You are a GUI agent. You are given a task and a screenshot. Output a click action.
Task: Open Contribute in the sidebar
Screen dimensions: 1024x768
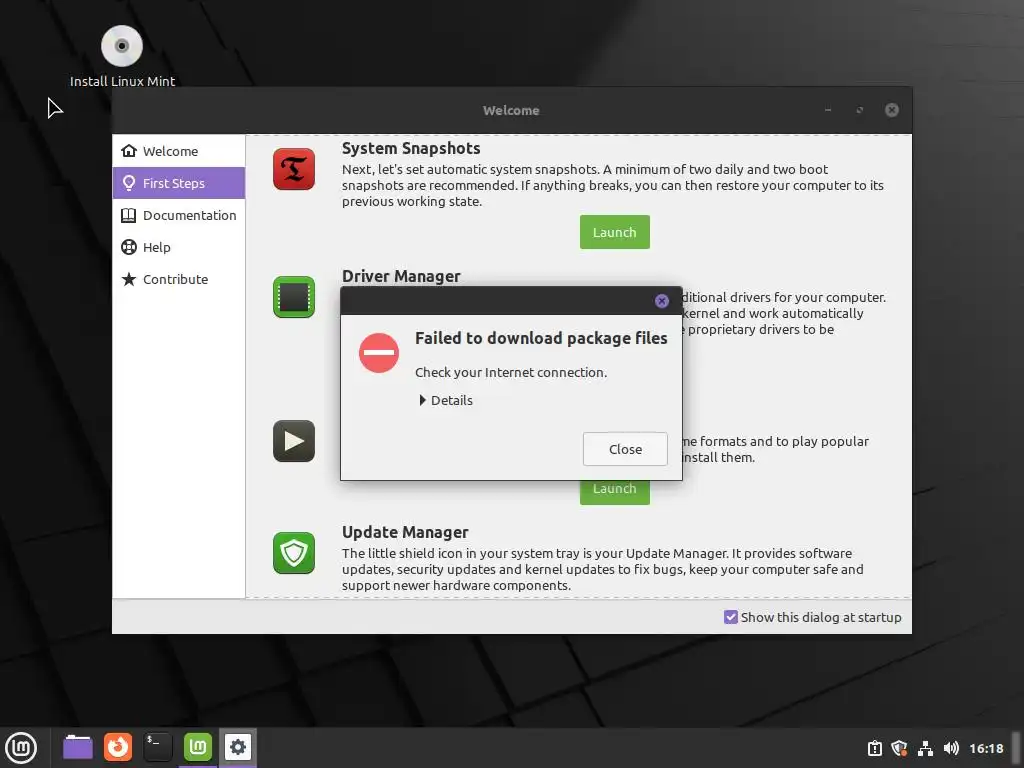pyautogui.click(x=179, y=279)
